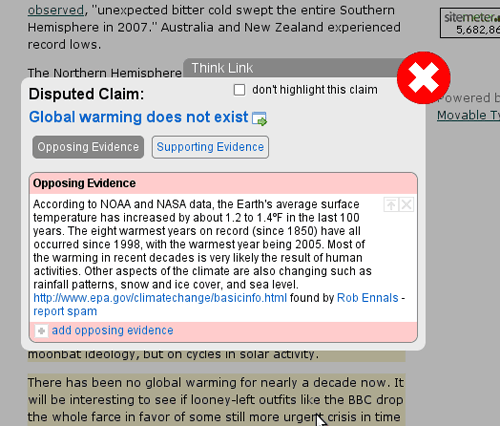Viewport: 500px width, 426px height.
Task: Click the move-up arrow icon on evidence
Action: [391, 205]
